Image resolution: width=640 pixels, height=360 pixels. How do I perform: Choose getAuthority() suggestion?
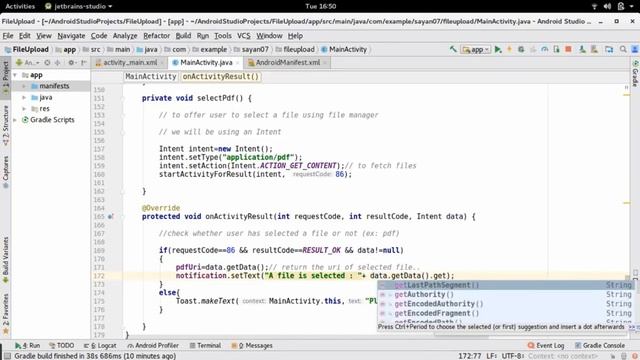click(506, 295)
